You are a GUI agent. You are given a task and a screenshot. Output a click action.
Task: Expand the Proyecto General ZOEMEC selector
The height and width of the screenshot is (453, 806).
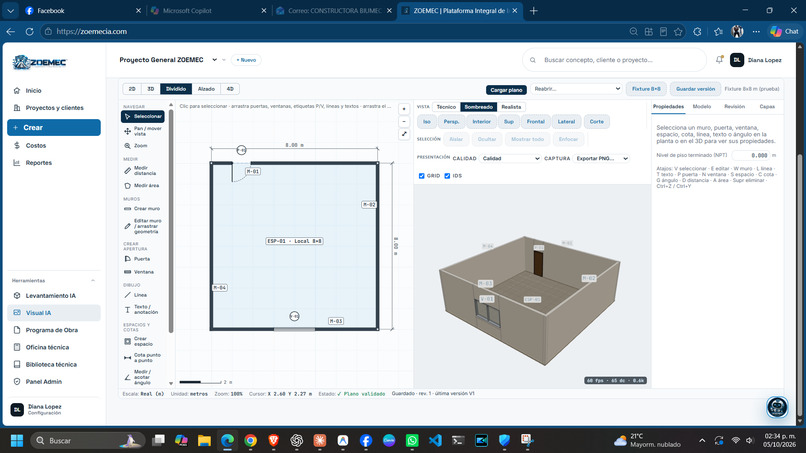(214, 60)
